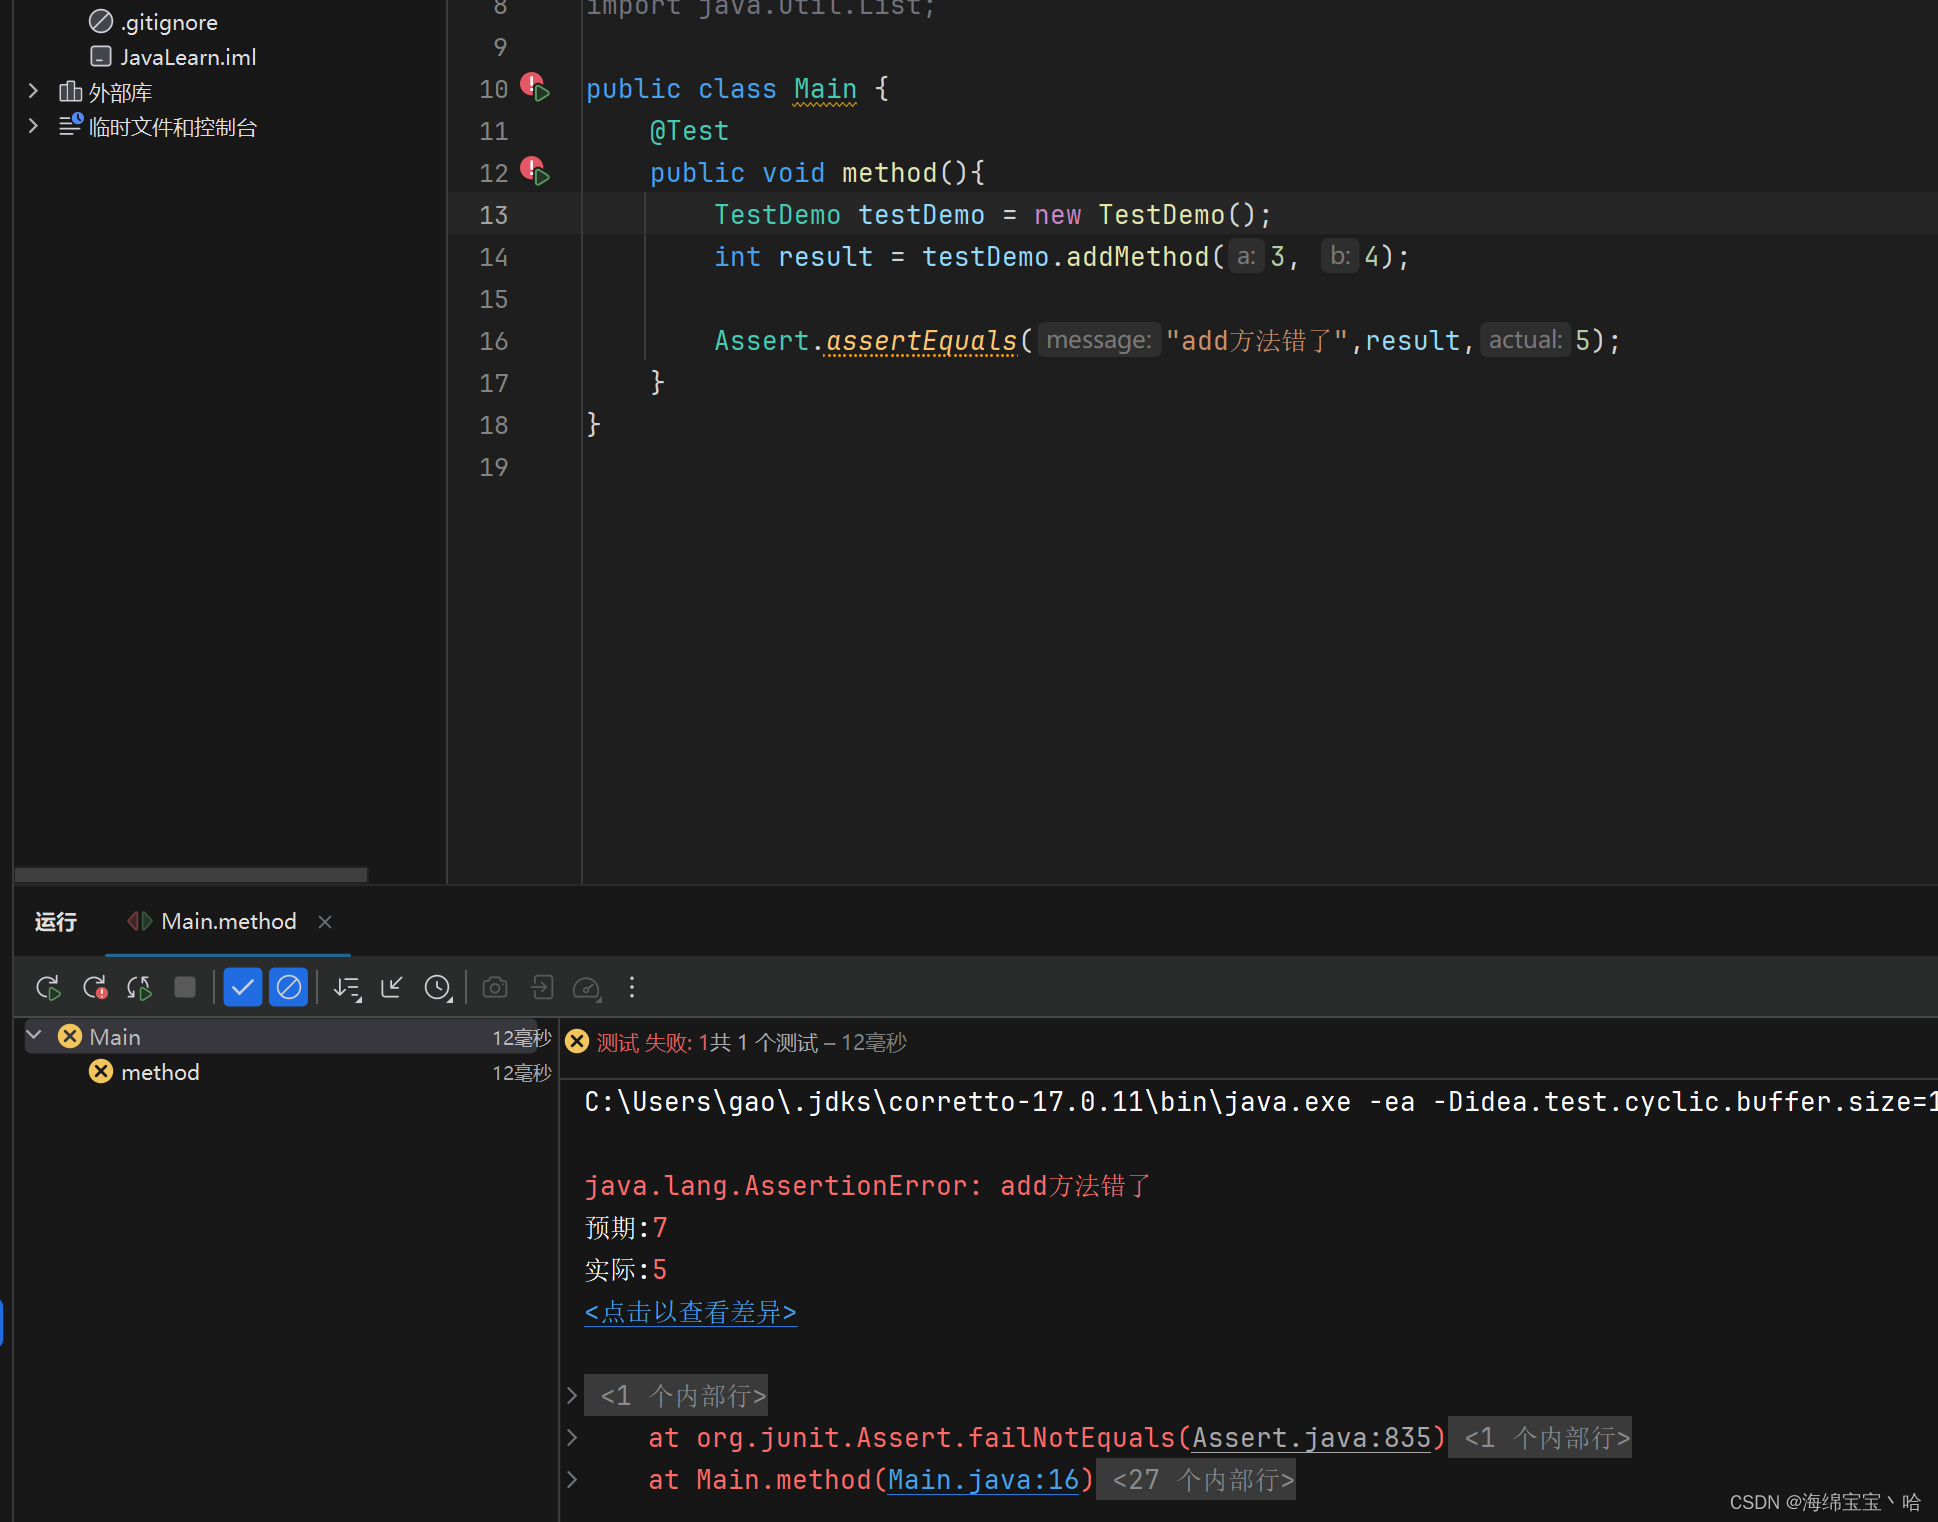Expand the fold arrow beside Main.method line
The image size is (1938, 1522).
point(572,1480)
